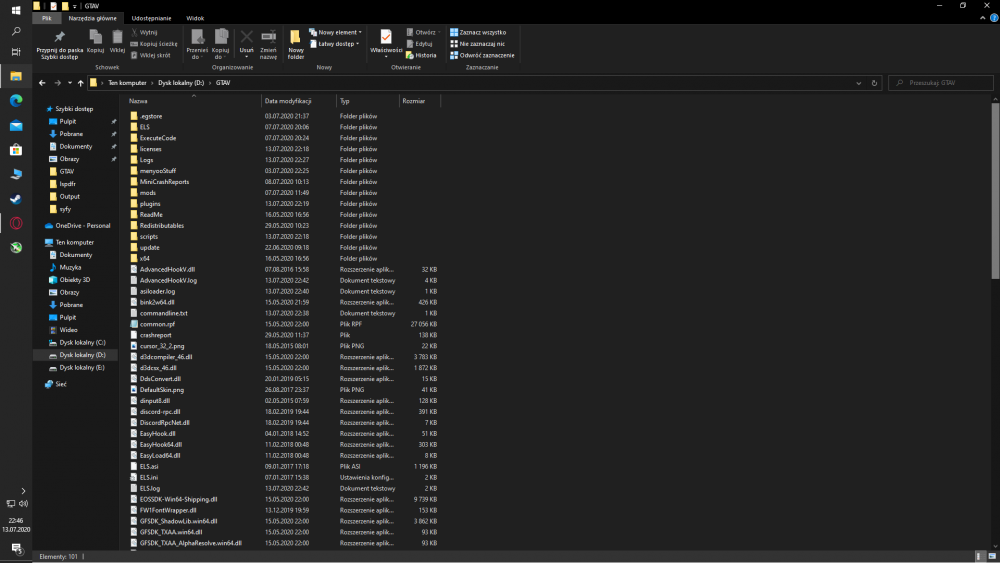Viewport: 1000px width, 563px height.
Task: Click Zaznacz wszystko
Action: click(x=478, y=32)
